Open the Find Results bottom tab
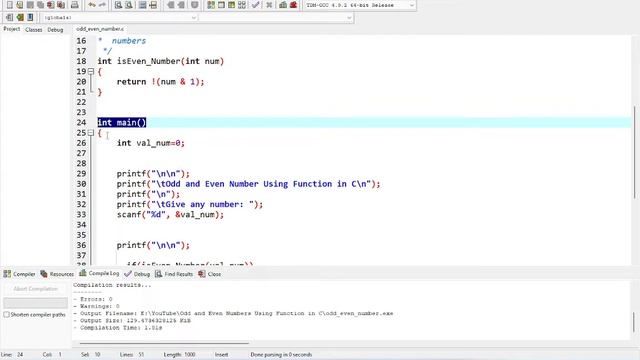Viewport: 640px width, 360px height. (x=174, y=274)
